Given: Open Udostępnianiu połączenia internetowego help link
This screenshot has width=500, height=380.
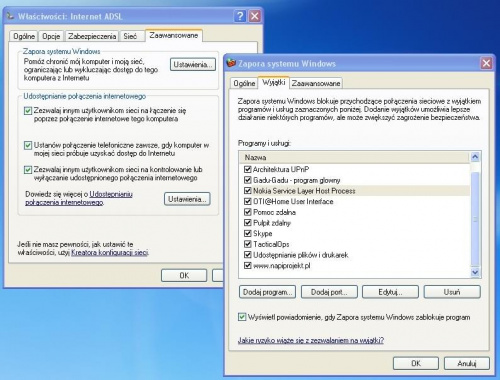Looking at the screenshot, I should 79,198.
